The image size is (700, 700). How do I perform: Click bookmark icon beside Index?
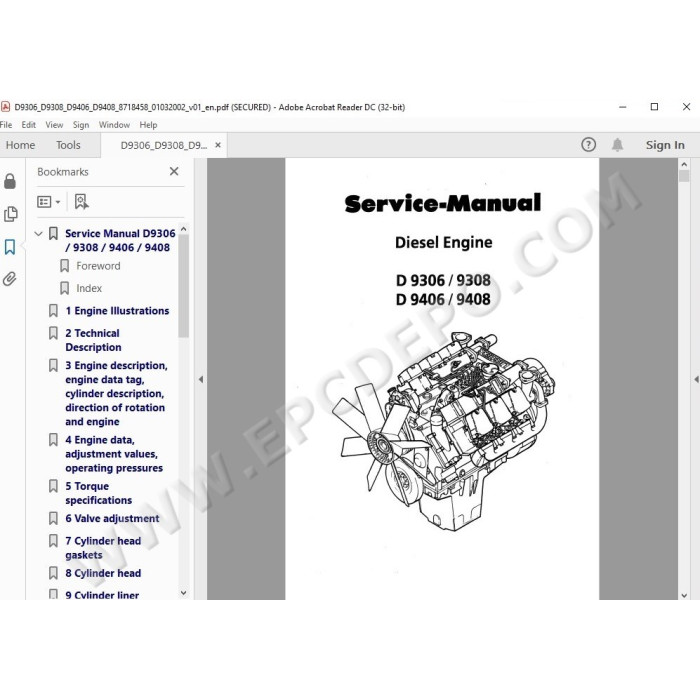(64, 288)
